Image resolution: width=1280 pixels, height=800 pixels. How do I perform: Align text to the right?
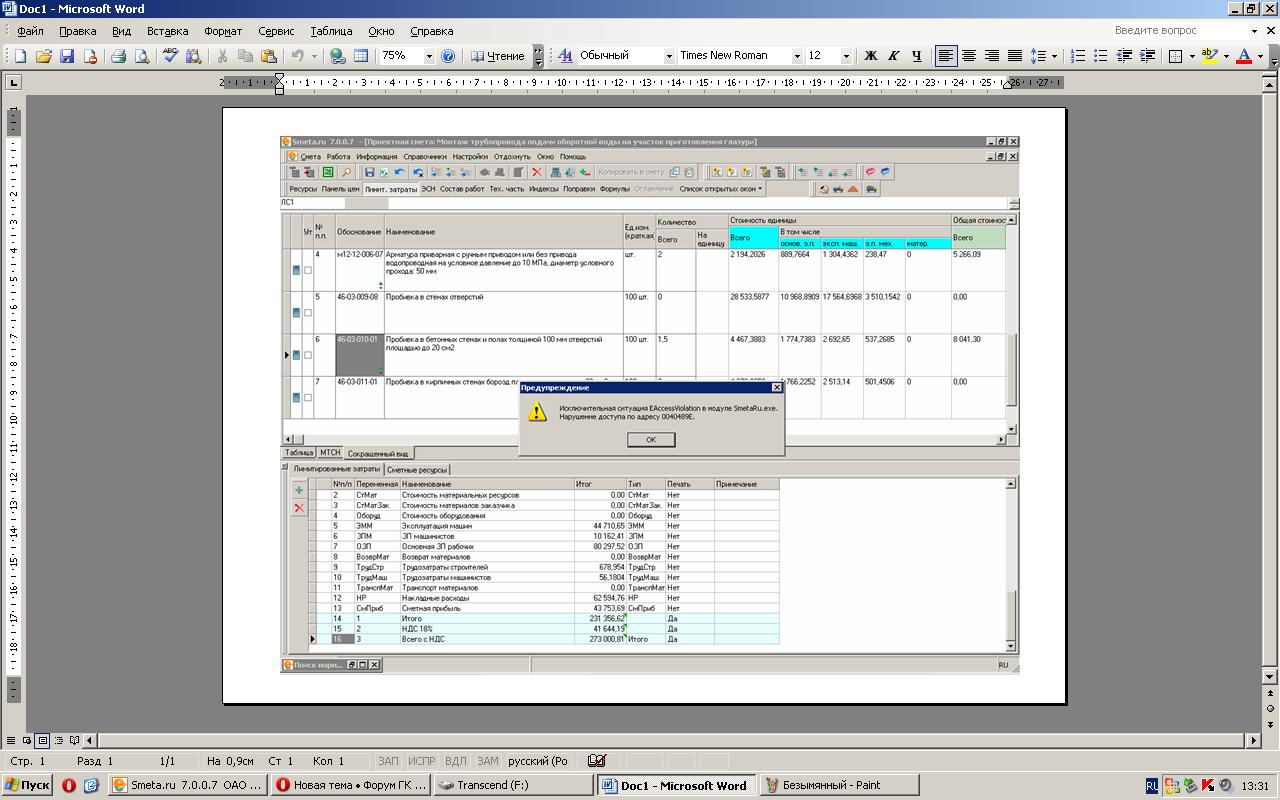click(992, 56)
